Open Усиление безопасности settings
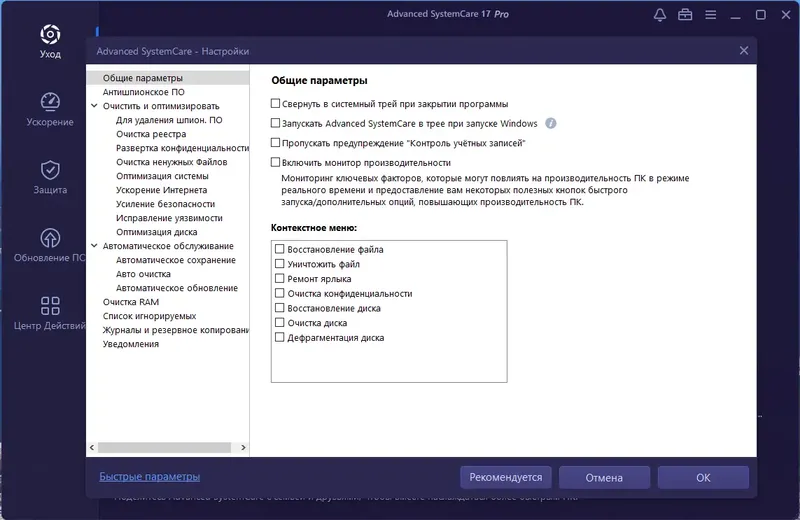Image resolution: width=800 pixels, height=520 pixels. pos(165,204)
